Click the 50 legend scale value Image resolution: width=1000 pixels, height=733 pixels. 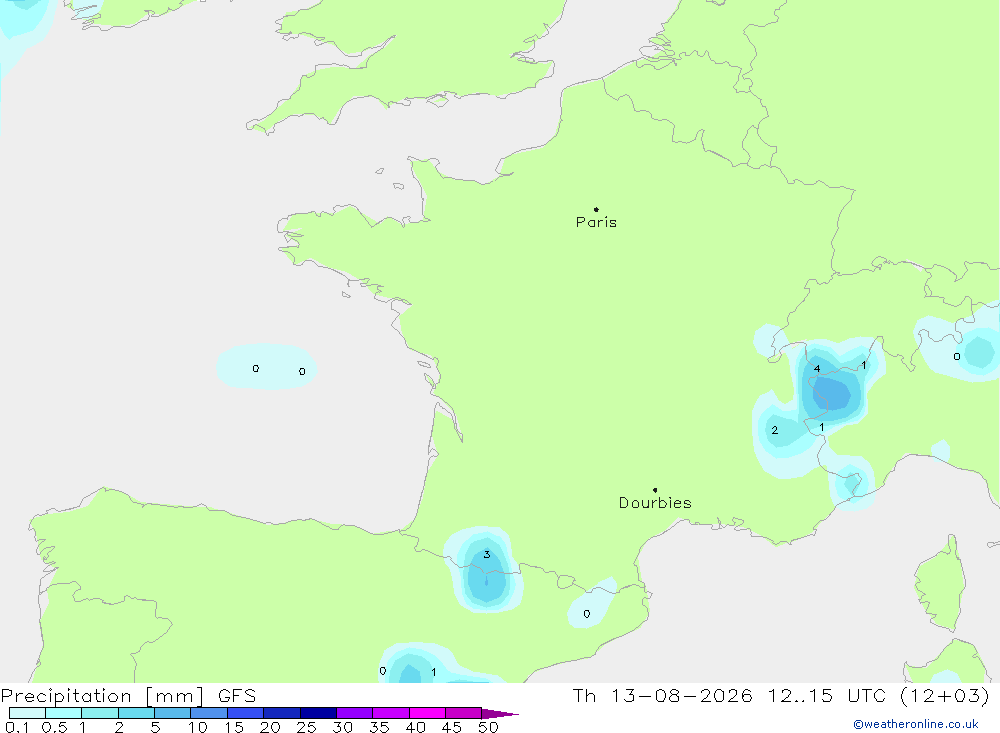click(x=489, y=727)
